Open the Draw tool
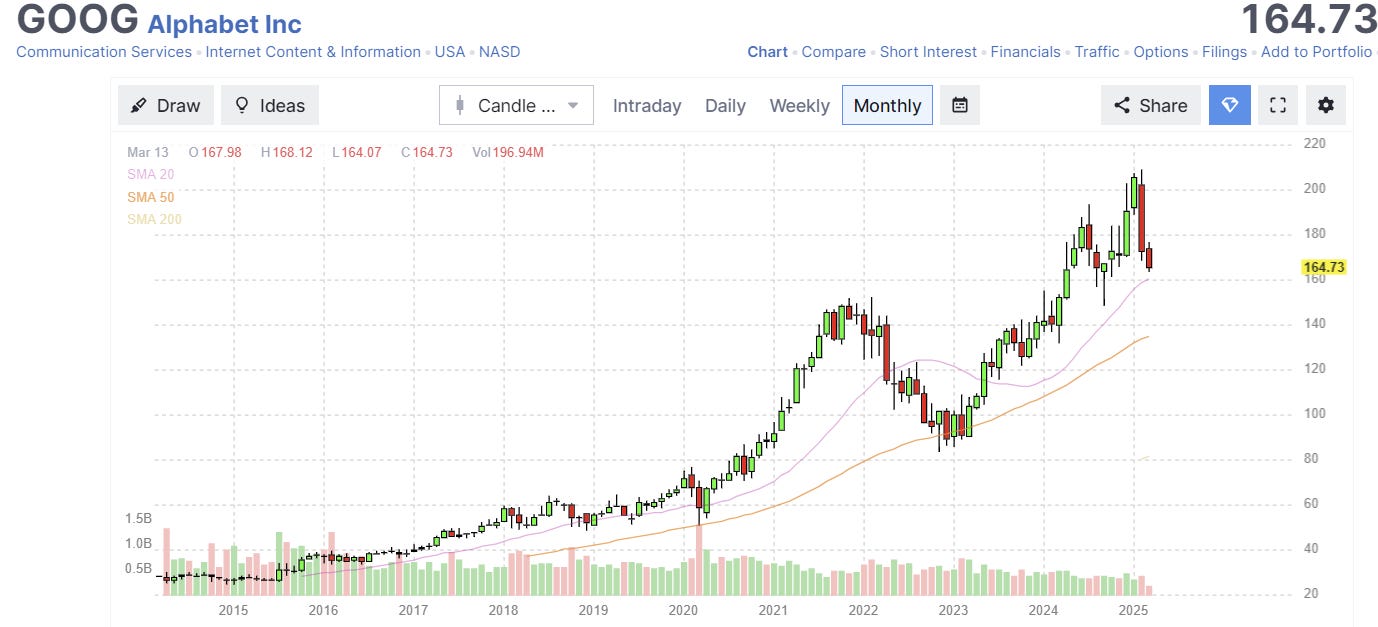Viewport: 1378px width, 627px height. [x=165, y=105]
